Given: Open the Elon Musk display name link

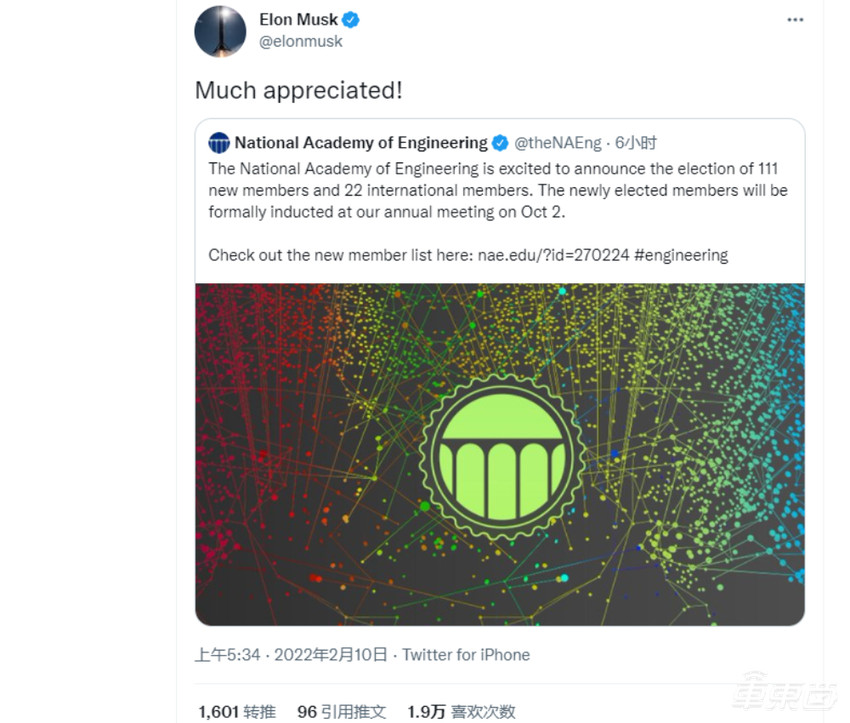Looking at the screenshot, I should click(x=298, y=19).
